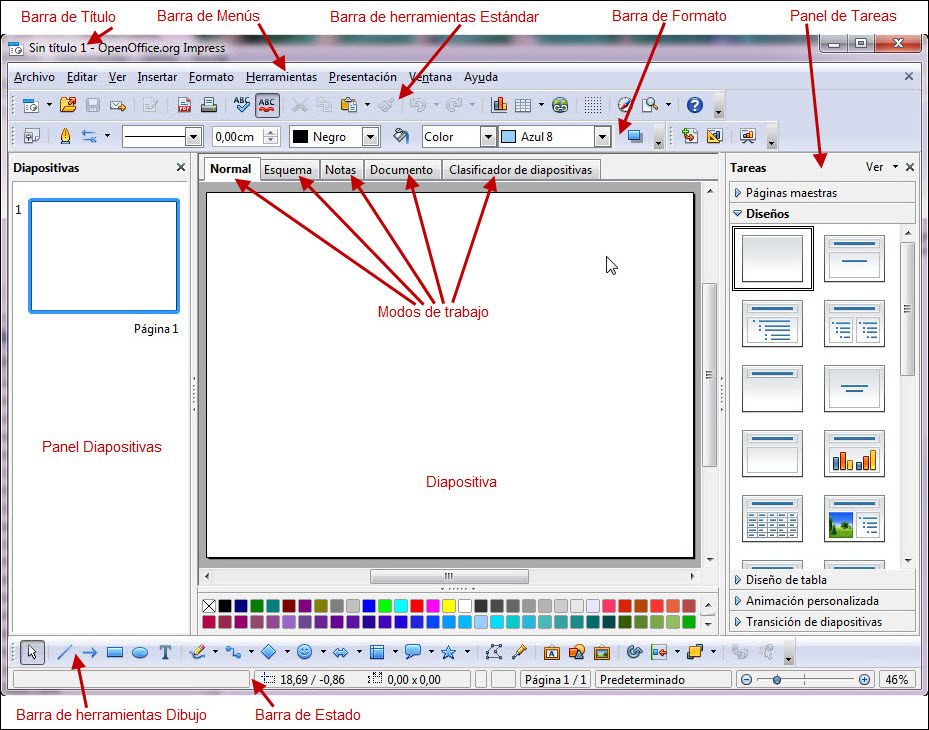Open the Presentación menu

tap(363, 77)
